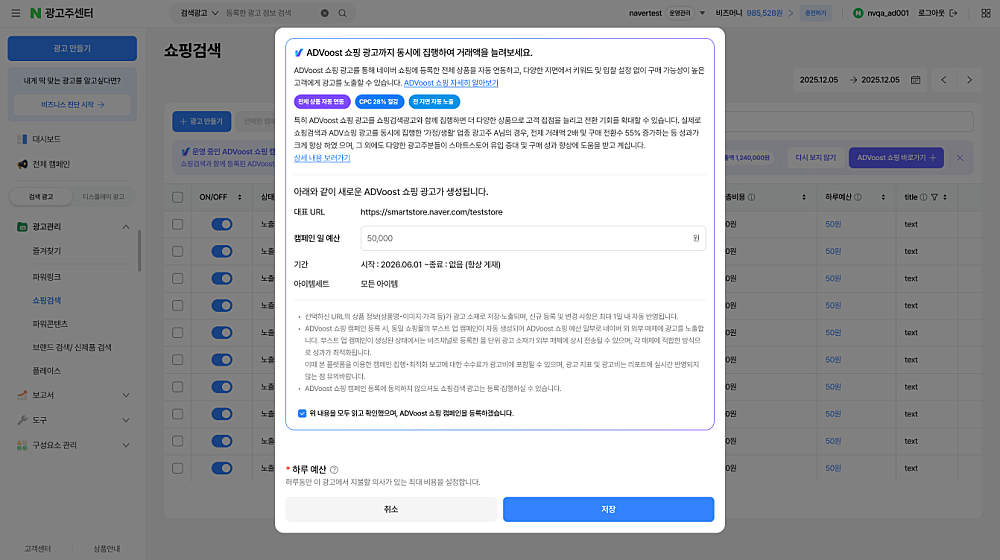Open 브랜드 검색/신제품 검색 menu
Viewport: 1000px width, 560px height.
(72, 348)
